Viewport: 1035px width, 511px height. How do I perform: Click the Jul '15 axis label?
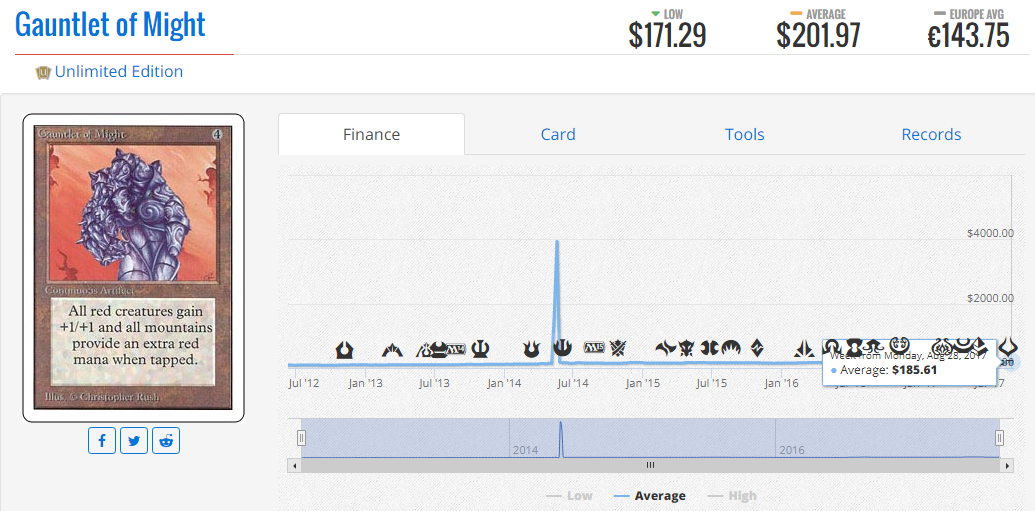point(712,382)
